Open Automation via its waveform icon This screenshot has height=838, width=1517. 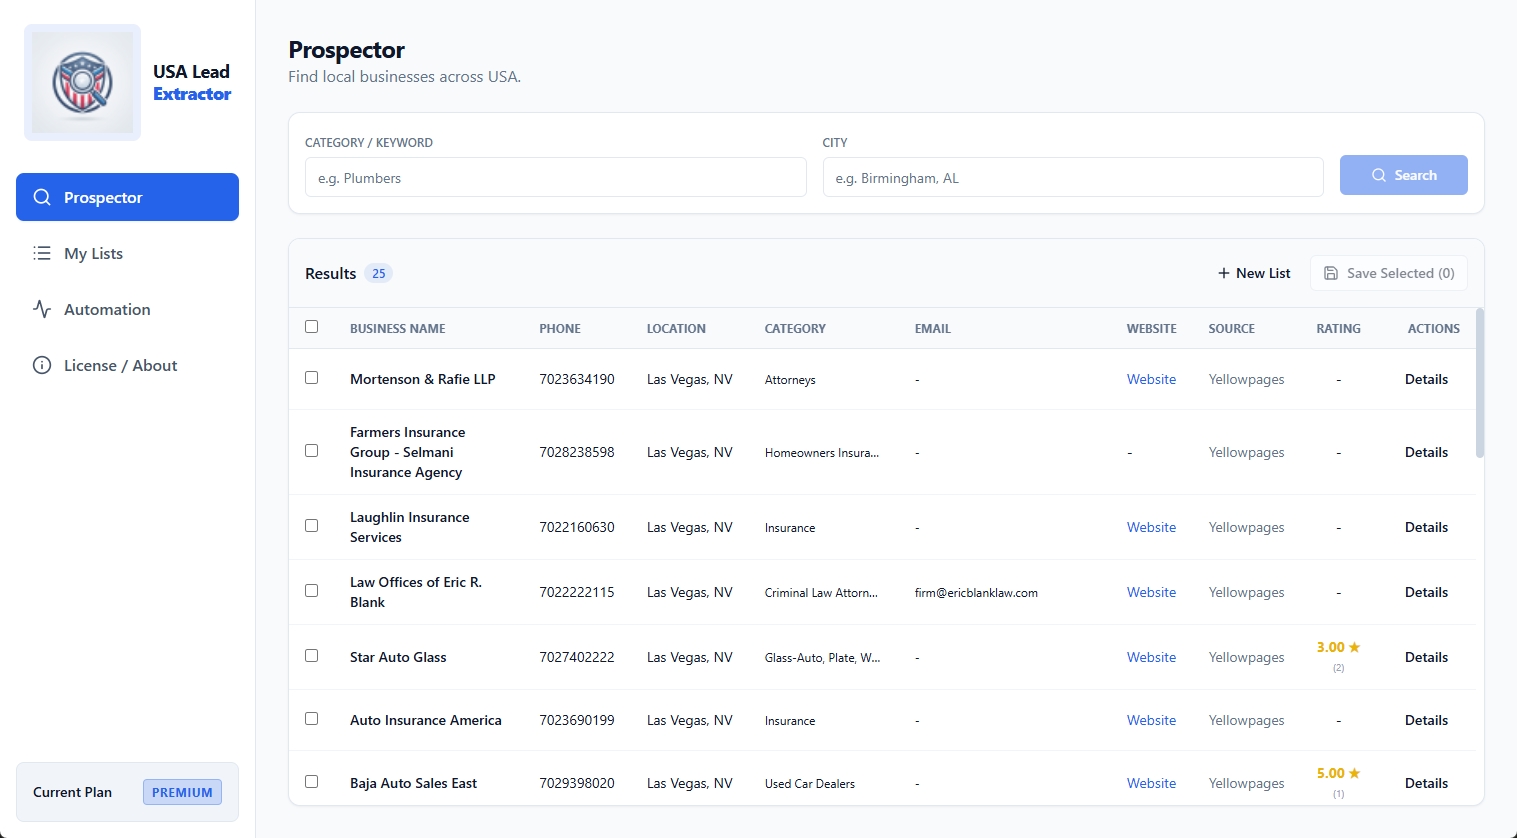42,309
